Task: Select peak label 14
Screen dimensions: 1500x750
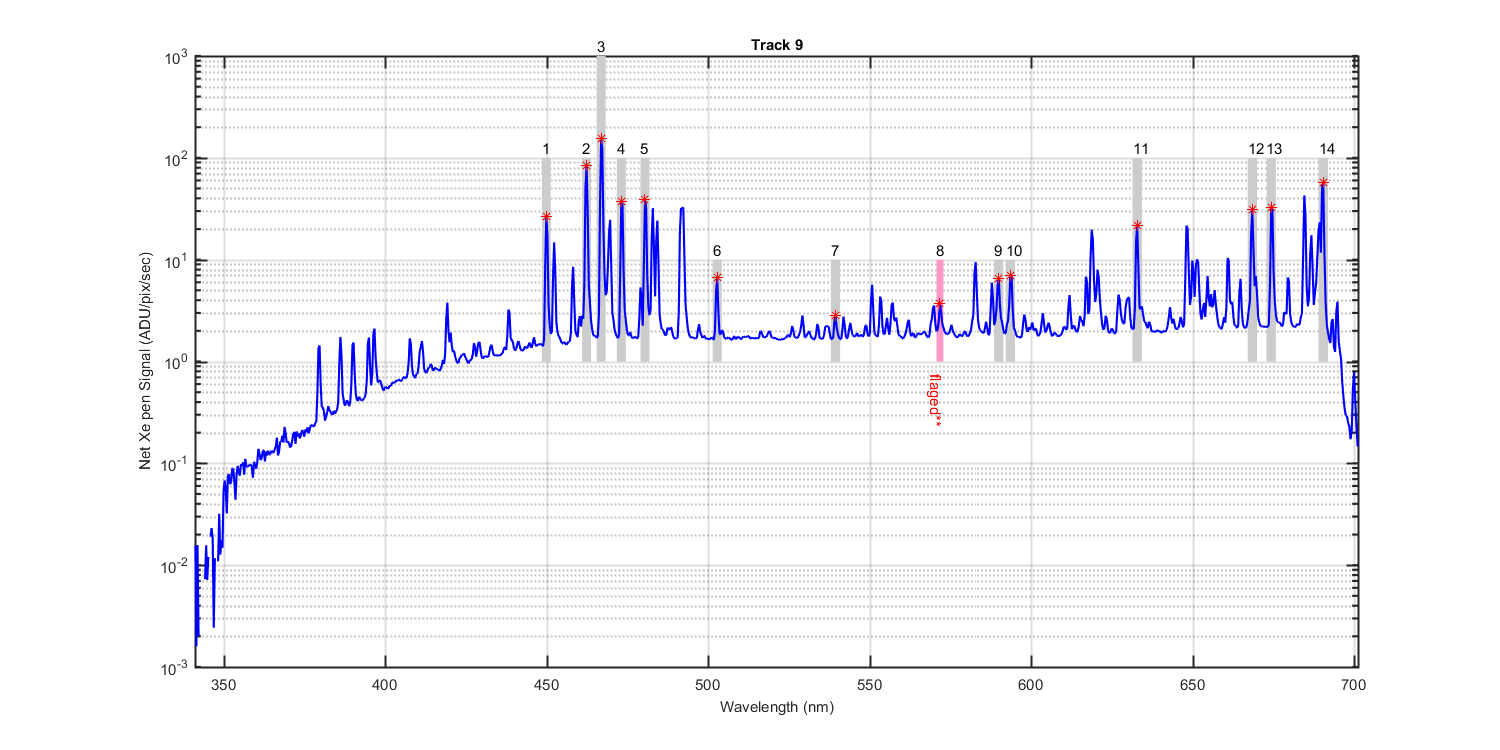Action: (1326, 149)
